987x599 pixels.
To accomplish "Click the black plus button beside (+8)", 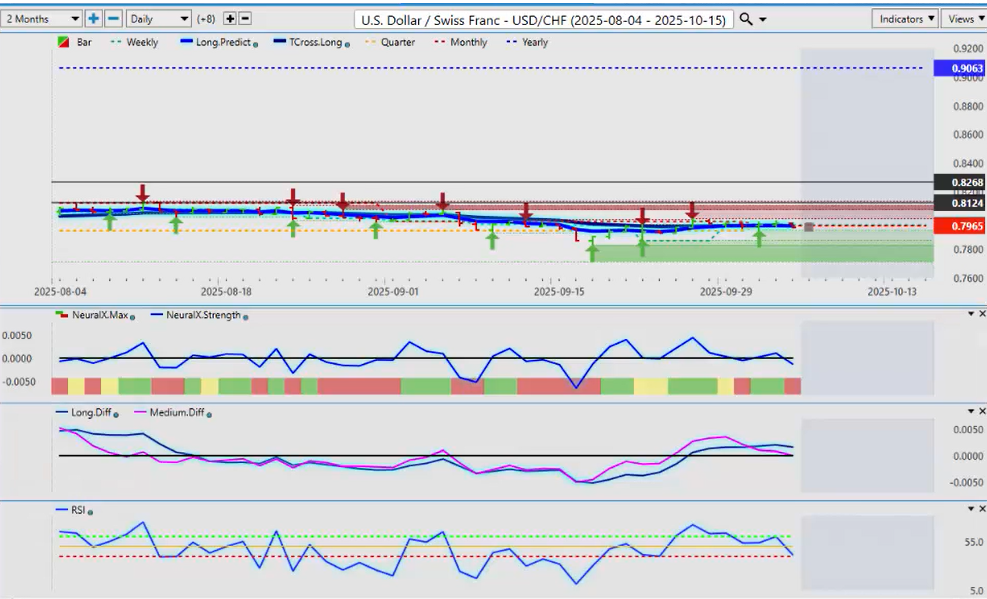I will [229, 19].
